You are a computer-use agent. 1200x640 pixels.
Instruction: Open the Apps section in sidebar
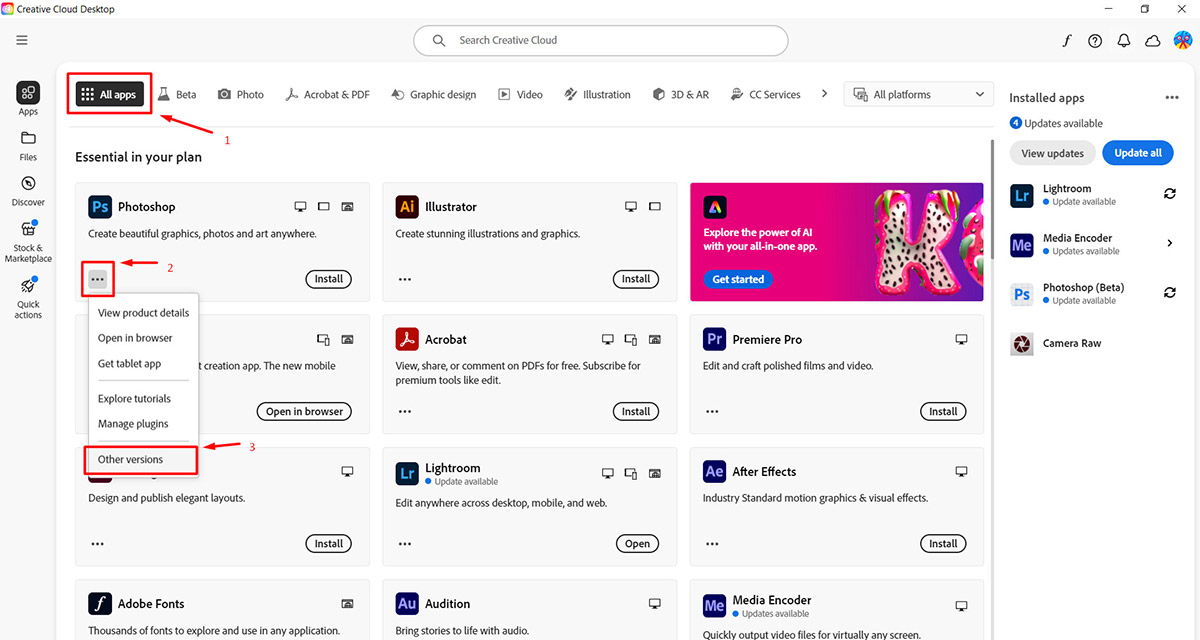point(28,99)
